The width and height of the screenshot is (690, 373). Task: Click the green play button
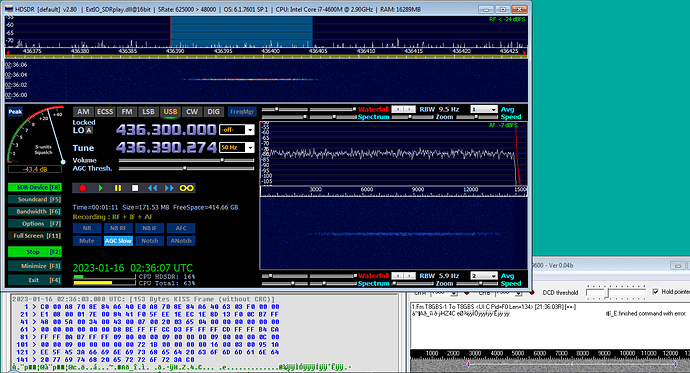pyautogui.click(x=100, y=188)
